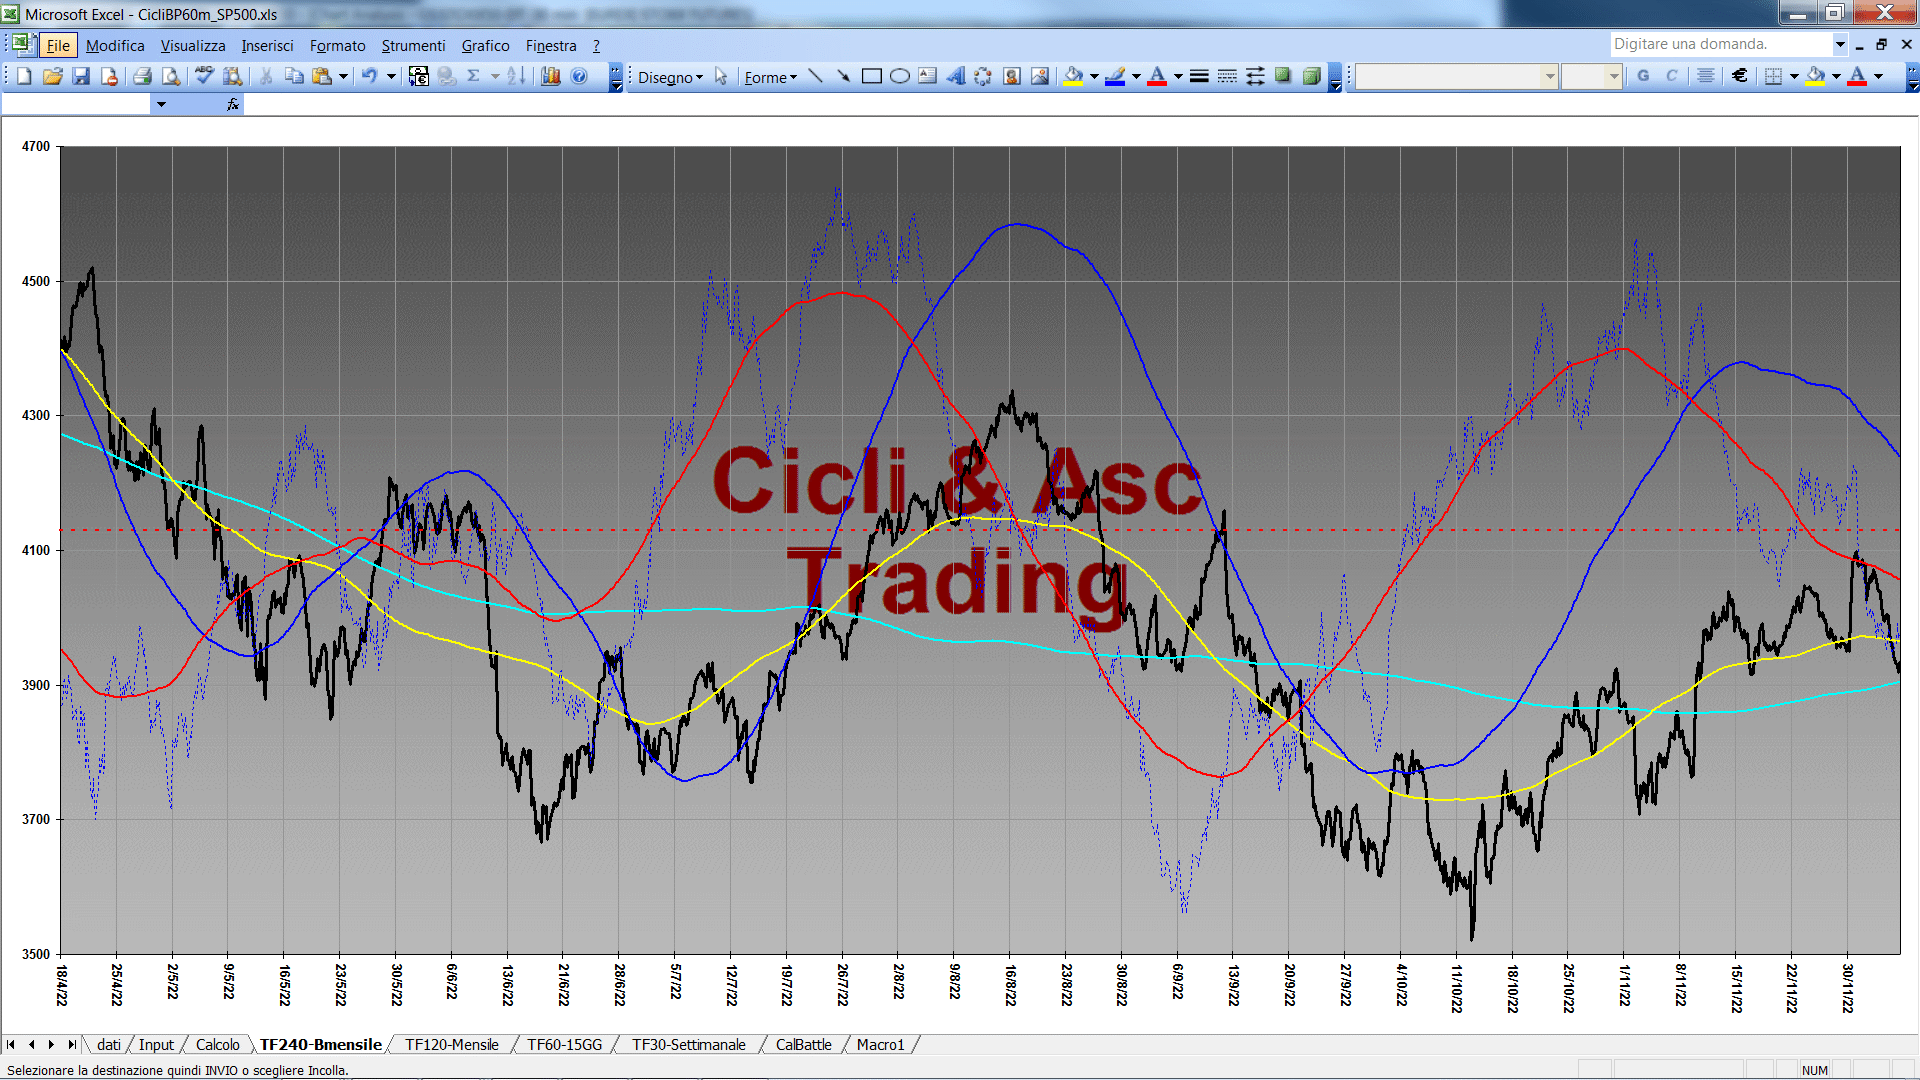The height and width of the screenshot is (1080, 1920).
Task: Open the Disegno dropdown menu
Action: pyautogui.click(x=670, y=77)
